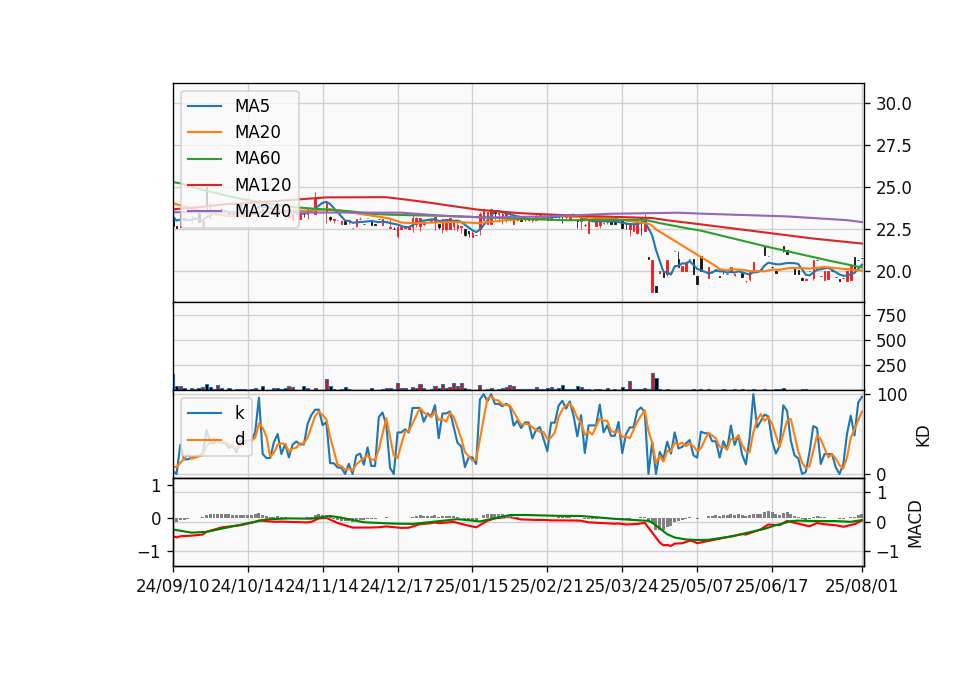
Task: Click the 250 volume axis label
Action: pyautogui.click(x=891, y=366)
